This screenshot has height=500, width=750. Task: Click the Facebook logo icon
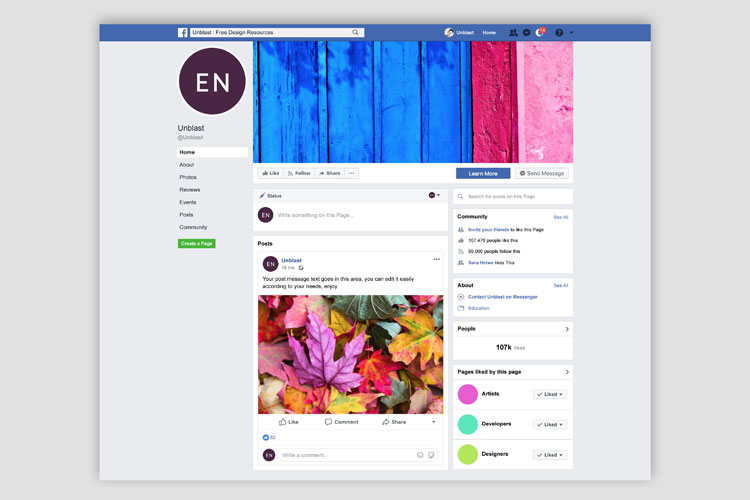[183, 33]
